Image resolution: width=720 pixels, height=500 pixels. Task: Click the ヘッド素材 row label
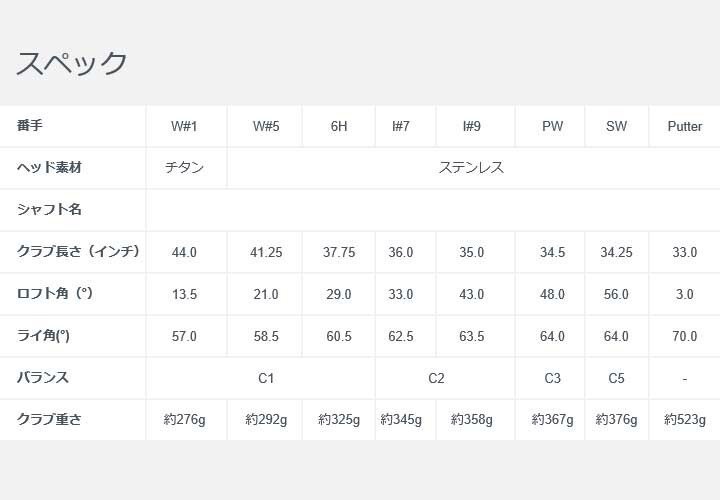pyautogui.click(x=49, y=168)
